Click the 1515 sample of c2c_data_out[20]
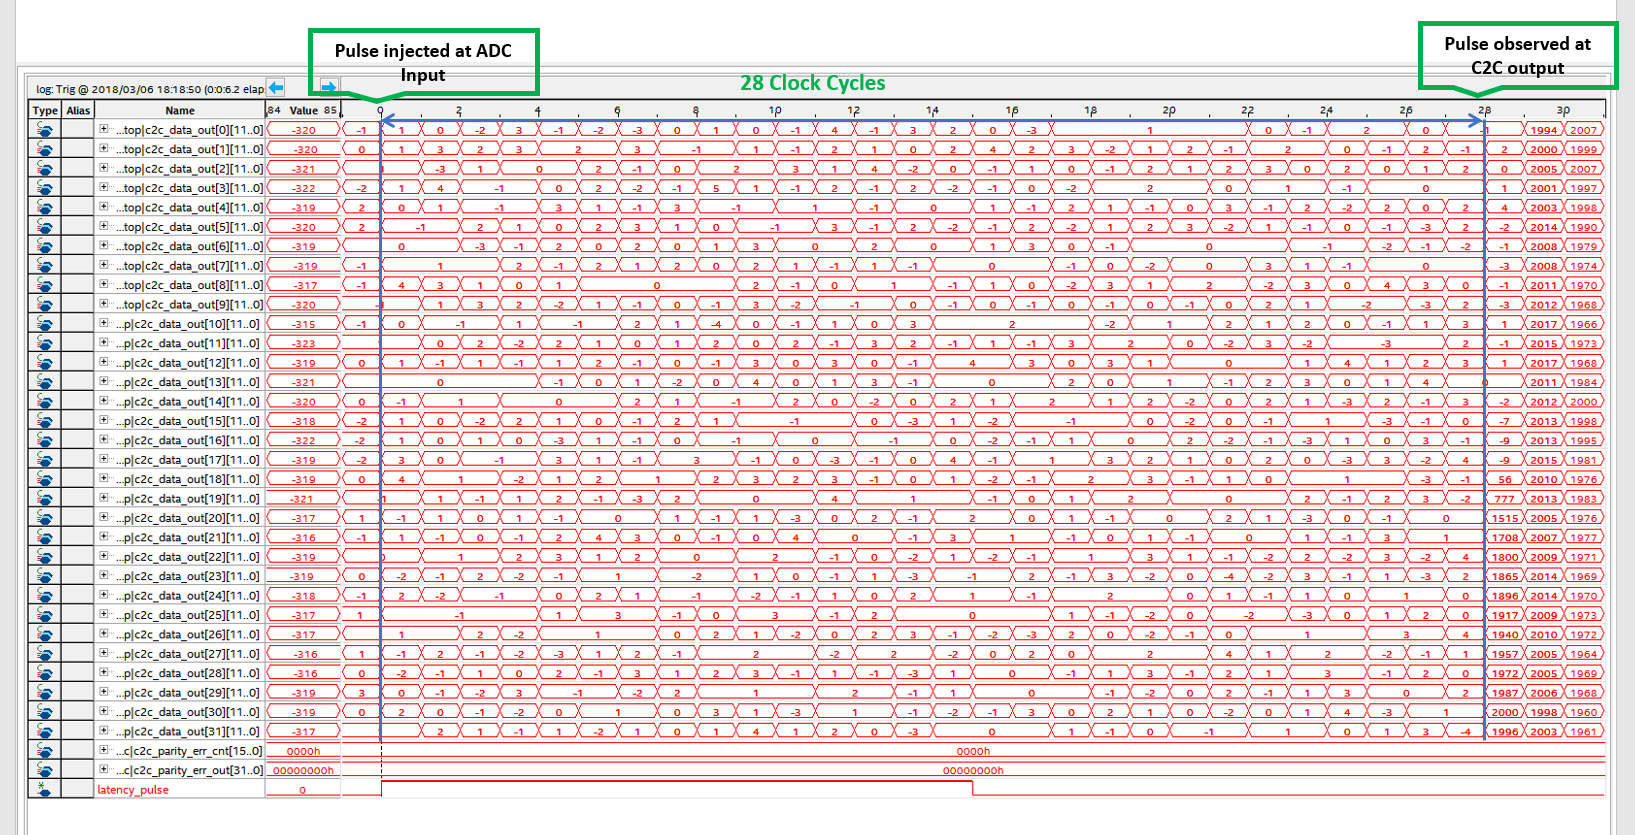 click(1505, 518)
